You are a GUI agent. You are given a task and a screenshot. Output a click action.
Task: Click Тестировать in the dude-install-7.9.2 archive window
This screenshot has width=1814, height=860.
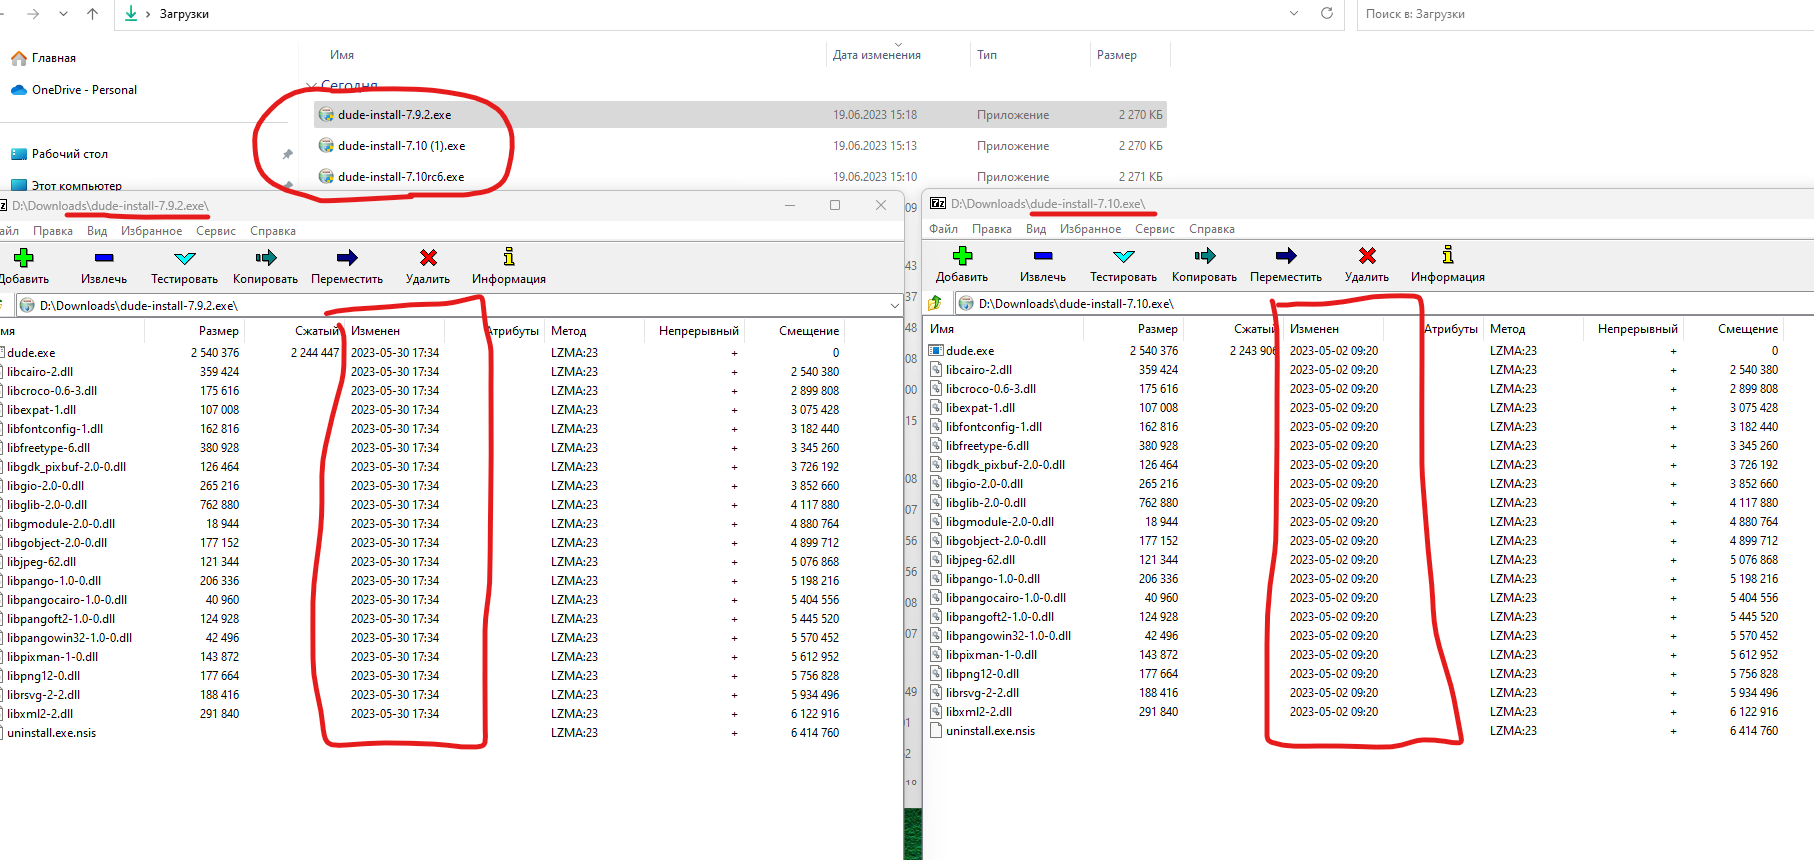point(184,266)
